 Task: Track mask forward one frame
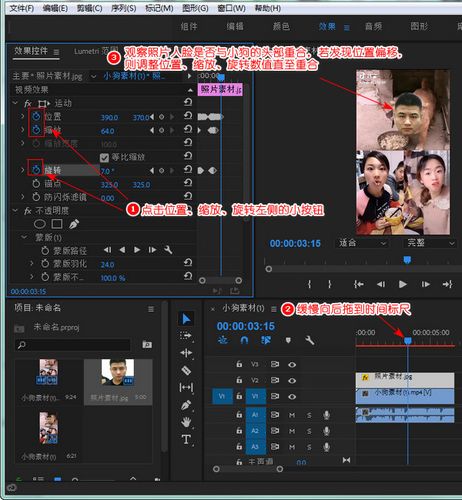152,250
